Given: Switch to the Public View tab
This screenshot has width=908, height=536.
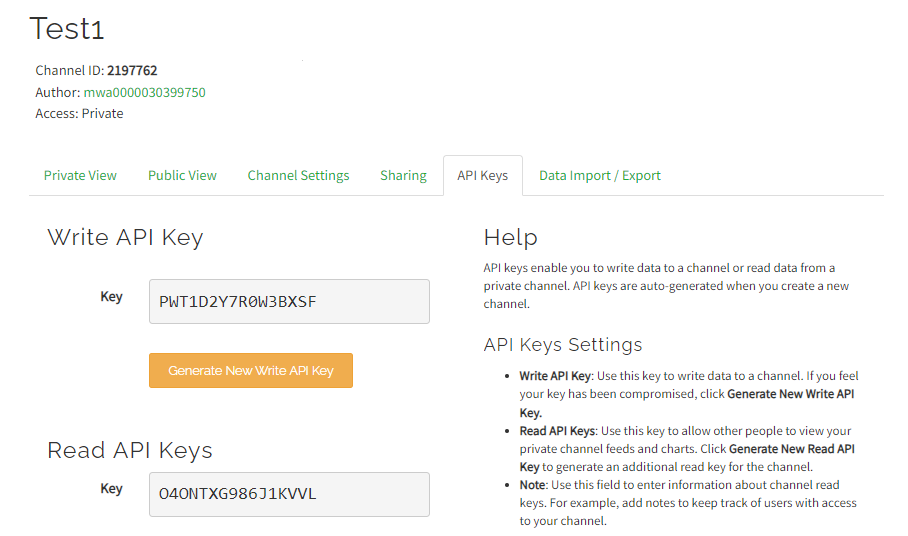Looking at the screenshot, I should click(182, 175).
